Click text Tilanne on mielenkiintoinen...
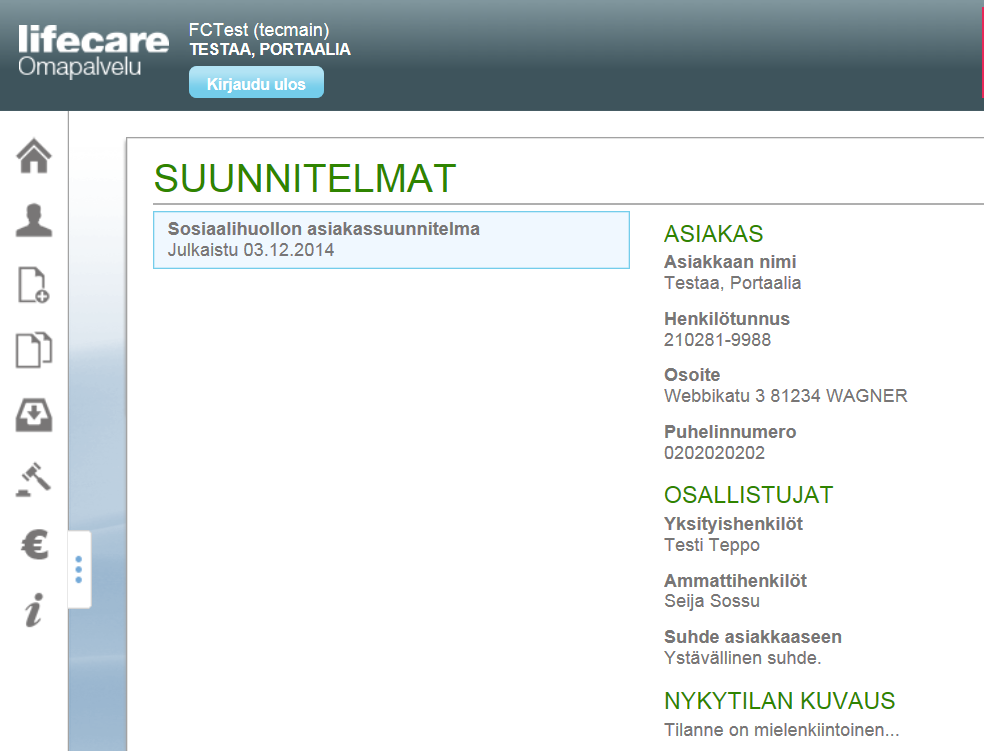984x751 pixels. pyautogui.click(x=781, y=730)
